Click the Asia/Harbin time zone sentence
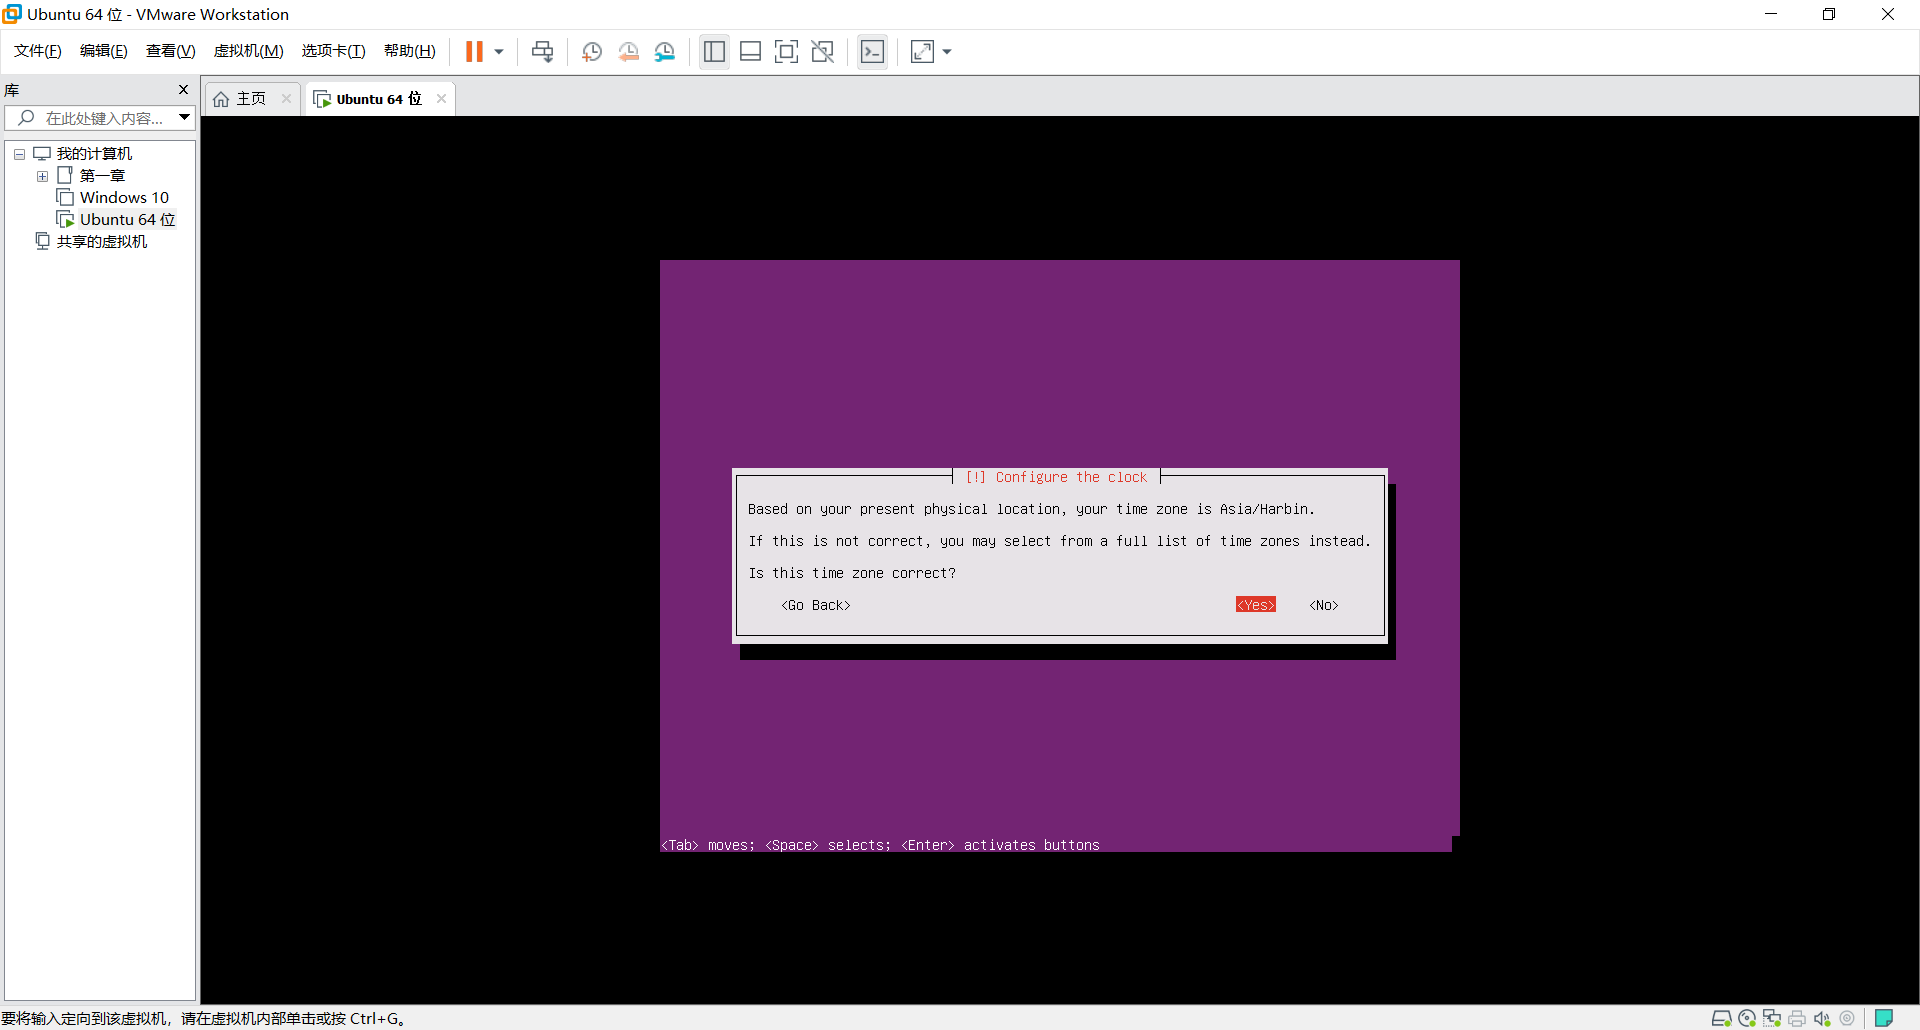The image size is (1920, 1030). [1031, 509]
